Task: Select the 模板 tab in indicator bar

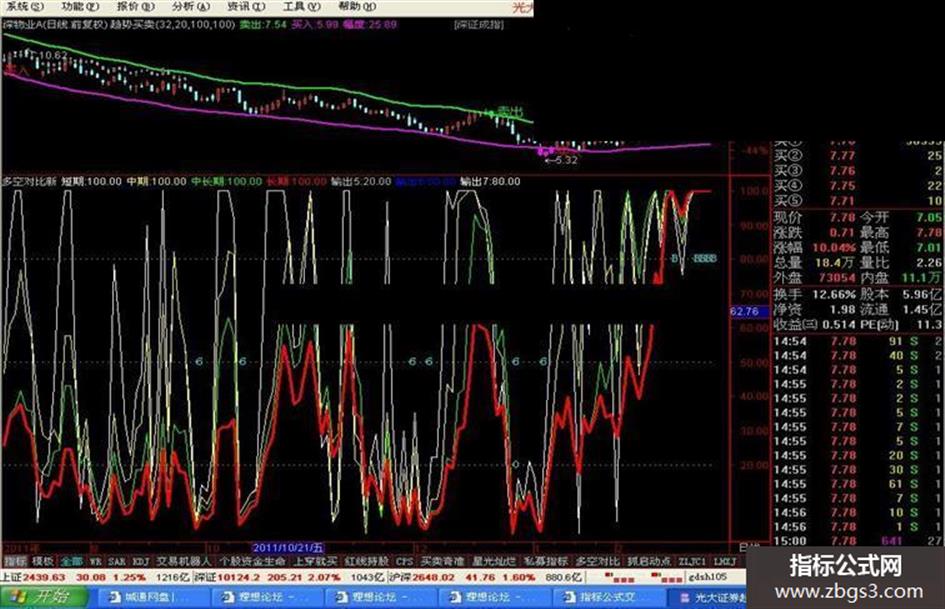Action: 43,561
